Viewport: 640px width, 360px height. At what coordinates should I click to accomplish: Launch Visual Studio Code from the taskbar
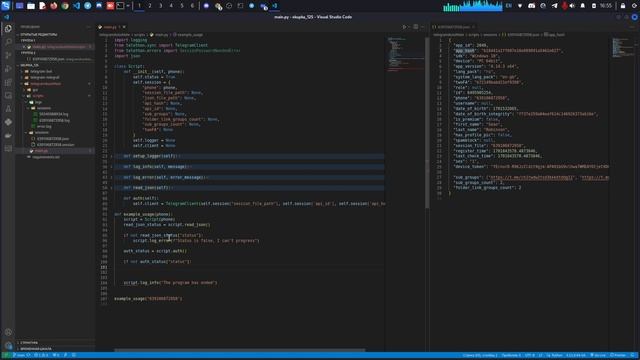coord(76,6)
